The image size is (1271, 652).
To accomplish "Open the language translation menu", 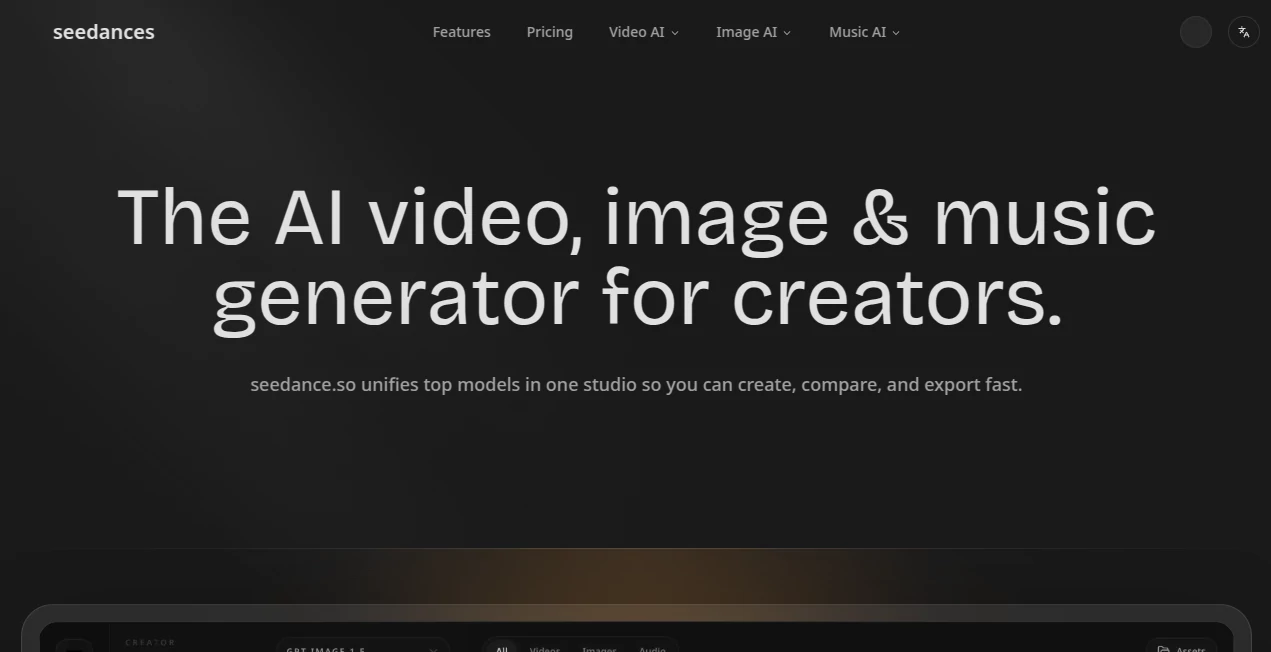I will [x=1243, y=31].
